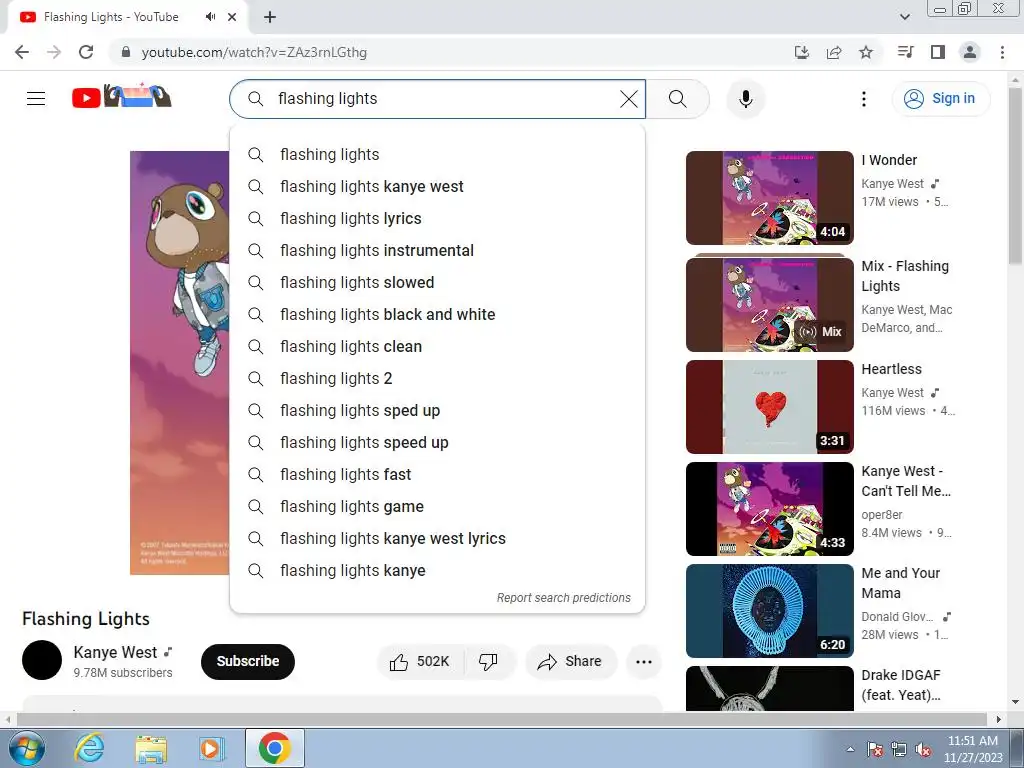This screenshot has height=768, width=1024.
Task: Open media controls in Chrome toolbar
Action: [x=906, y=52]
